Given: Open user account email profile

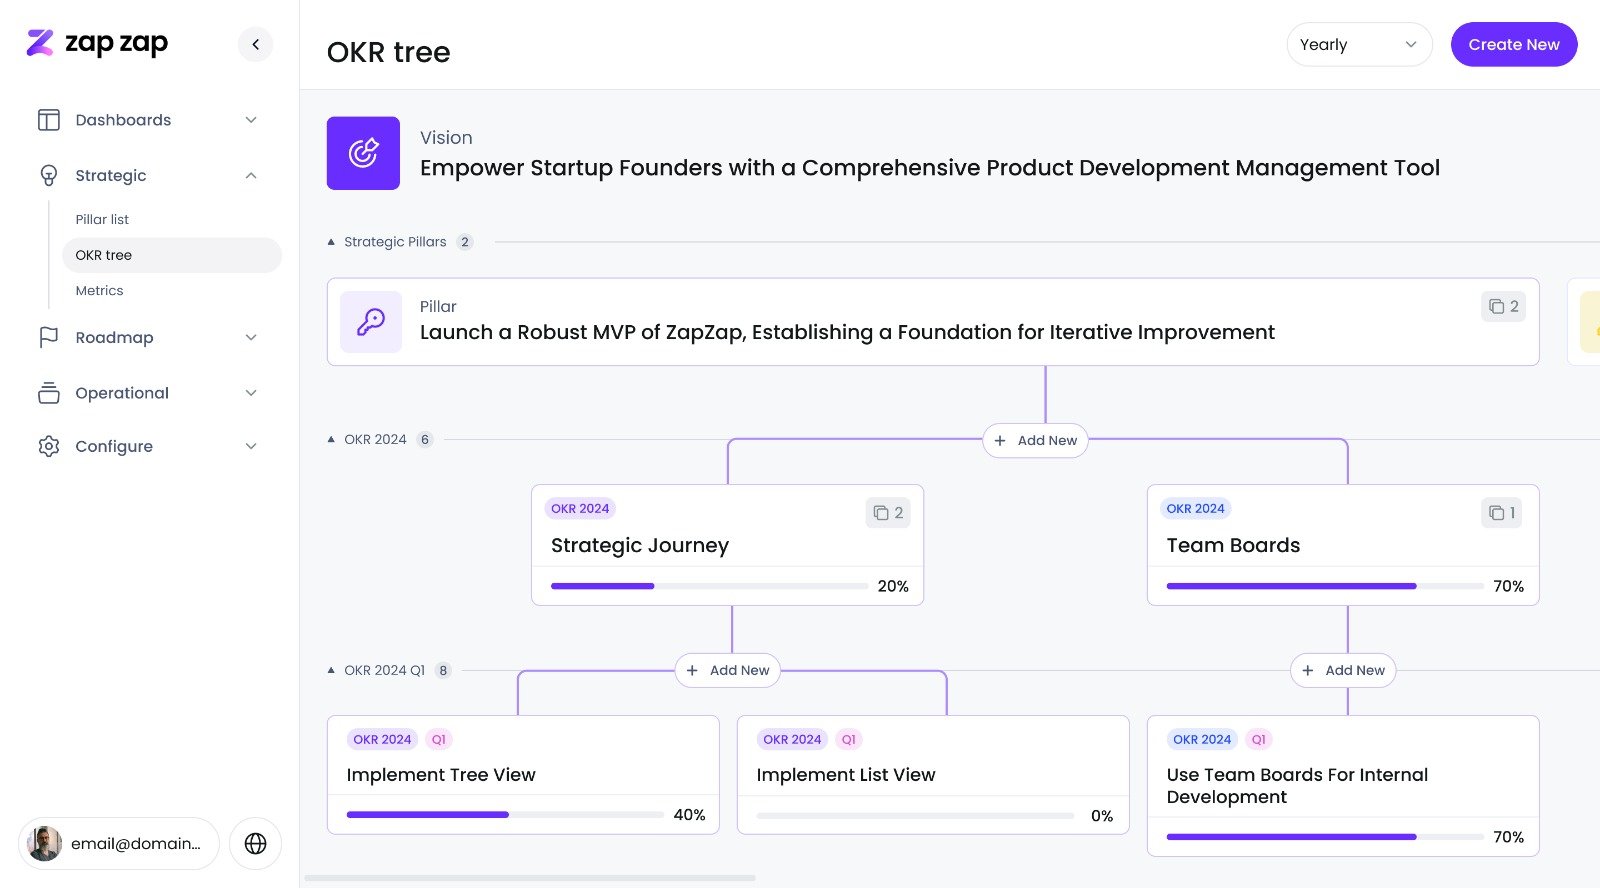Looking at the screenshot, I should coord(118,843).
